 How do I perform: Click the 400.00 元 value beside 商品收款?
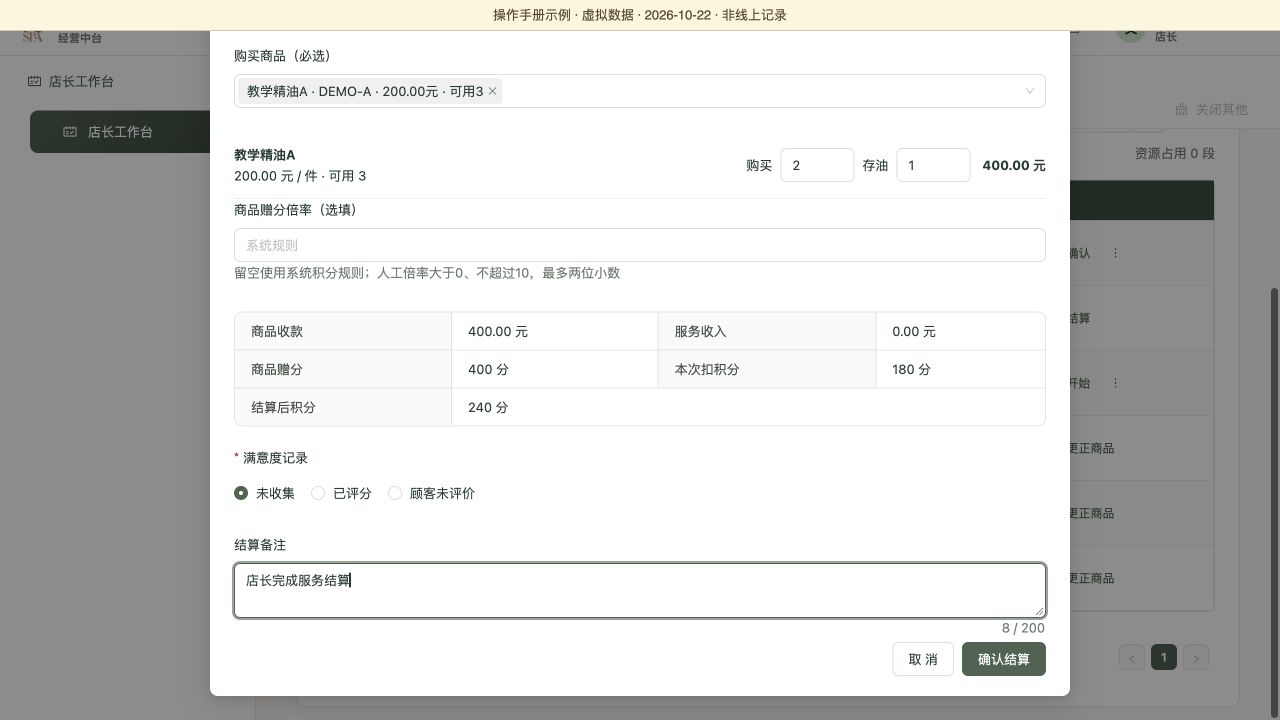coord(498,331)
